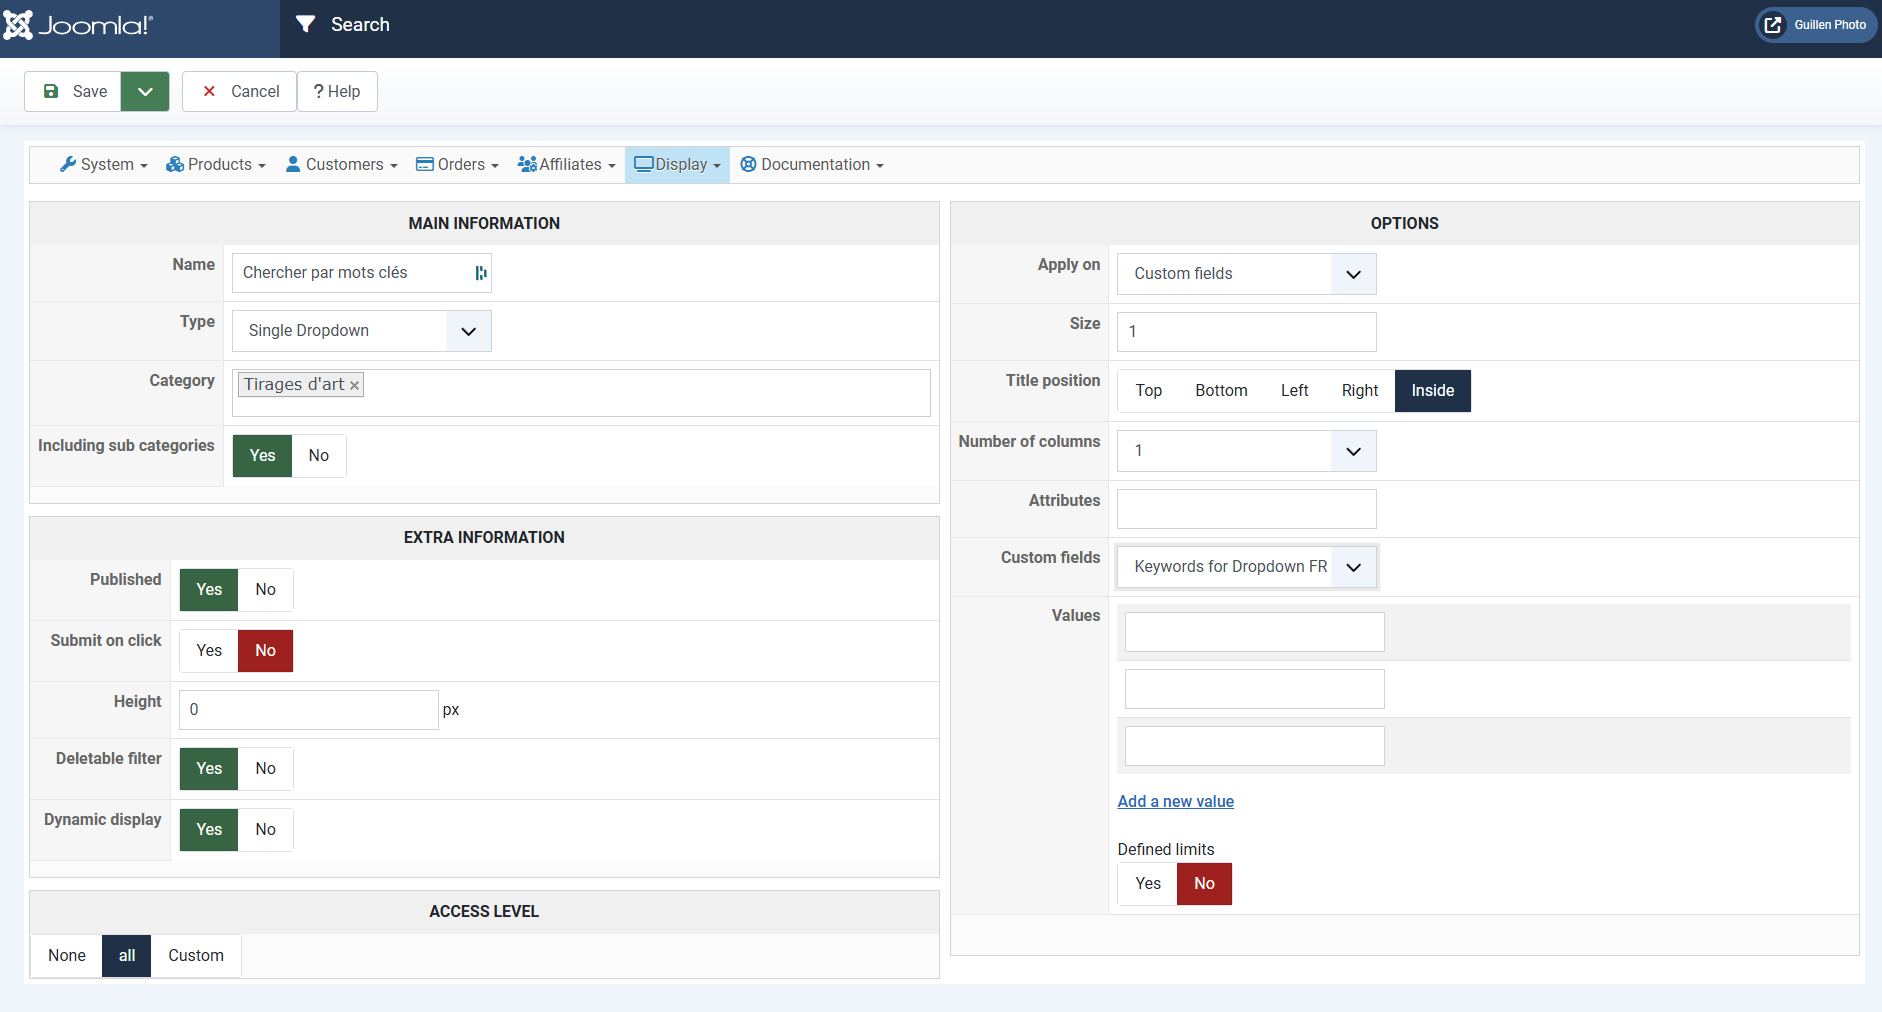The width and height of the screenshot is (1882, 1012).
Task: Click the Documentation lifebuoy icon
Action: tap(748, 164)
